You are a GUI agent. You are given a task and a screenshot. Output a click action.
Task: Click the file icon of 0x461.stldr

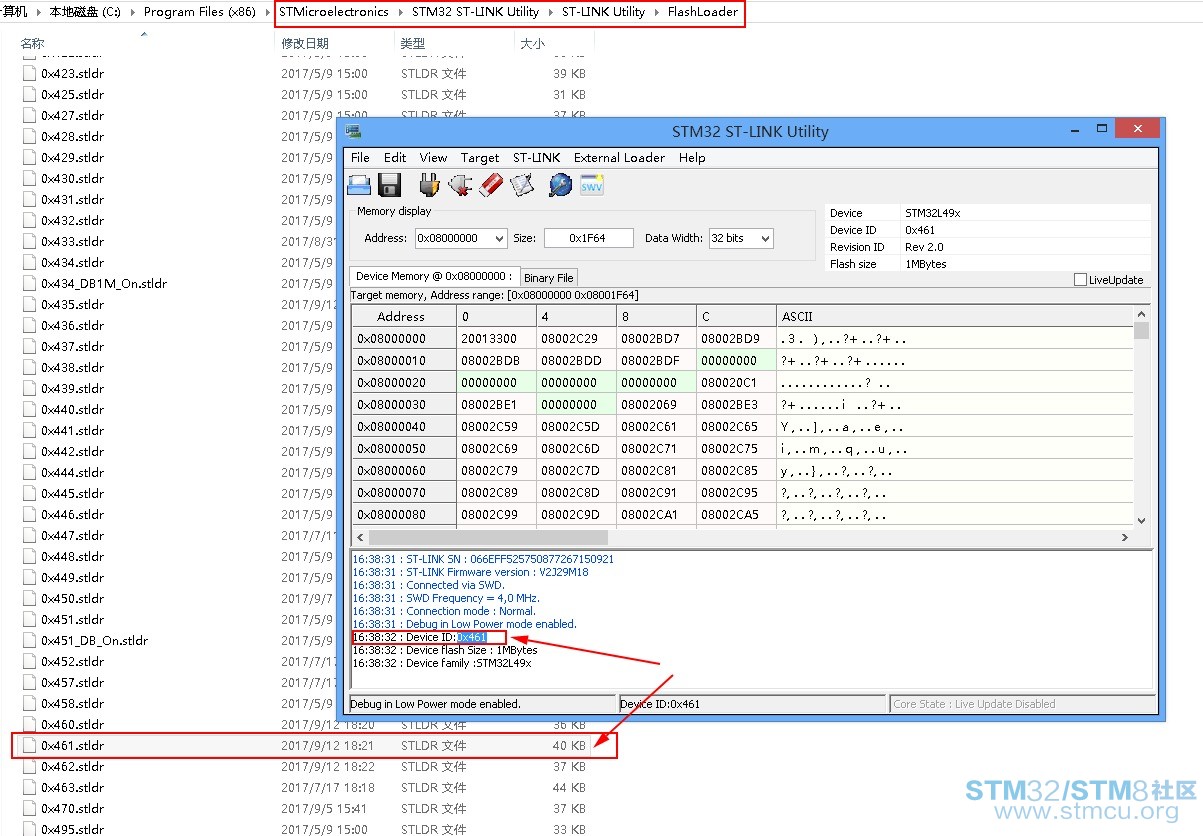pos(30,745)
